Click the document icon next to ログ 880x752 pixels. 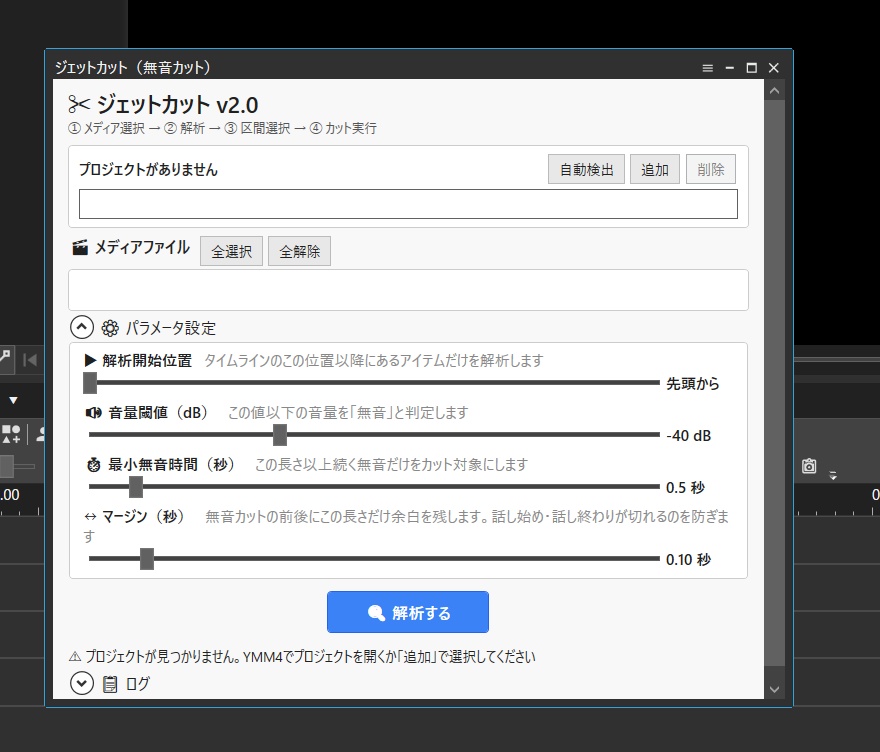(108, 684)
